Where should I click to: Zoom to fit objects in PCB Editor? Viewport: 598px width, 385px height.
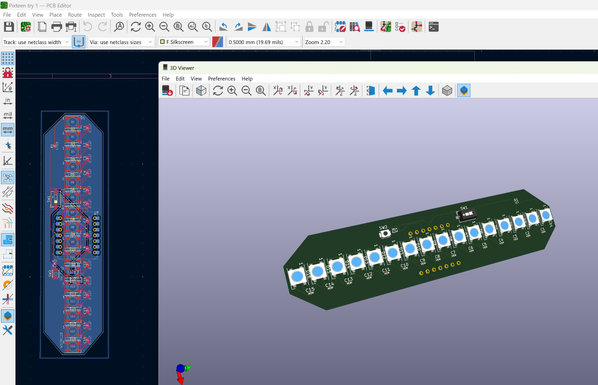coord(193,27)
